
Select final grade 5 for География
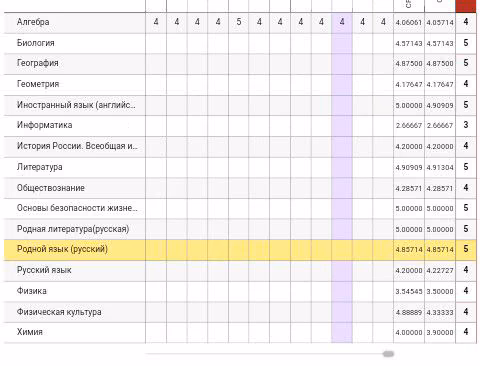[x=466, y=63]
